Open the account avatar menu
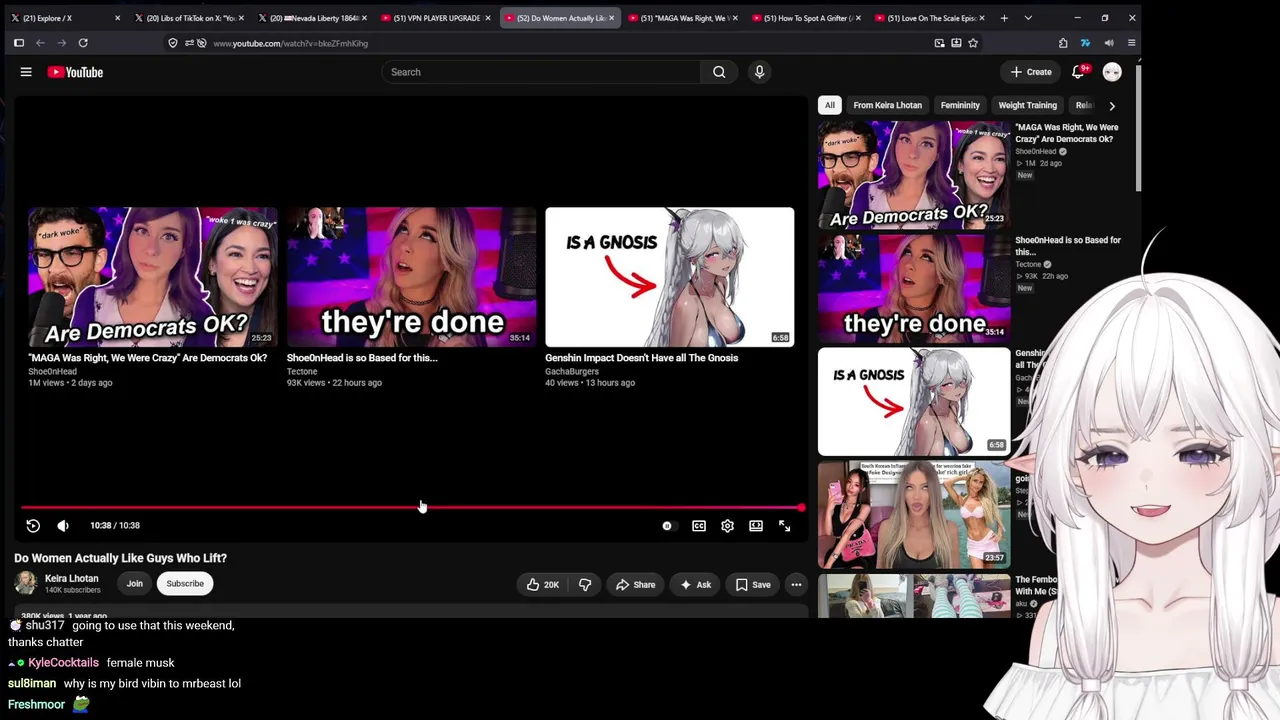The width and height of the screenshot is (1280, 720). coord(1112,72)
